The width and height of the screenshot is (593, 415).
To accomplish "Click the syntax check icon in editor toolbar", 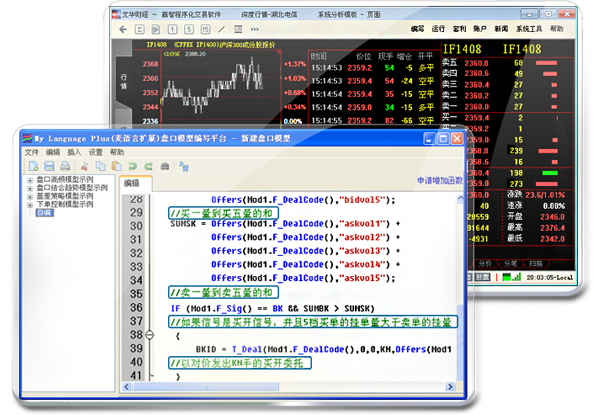I will (184, 166).
